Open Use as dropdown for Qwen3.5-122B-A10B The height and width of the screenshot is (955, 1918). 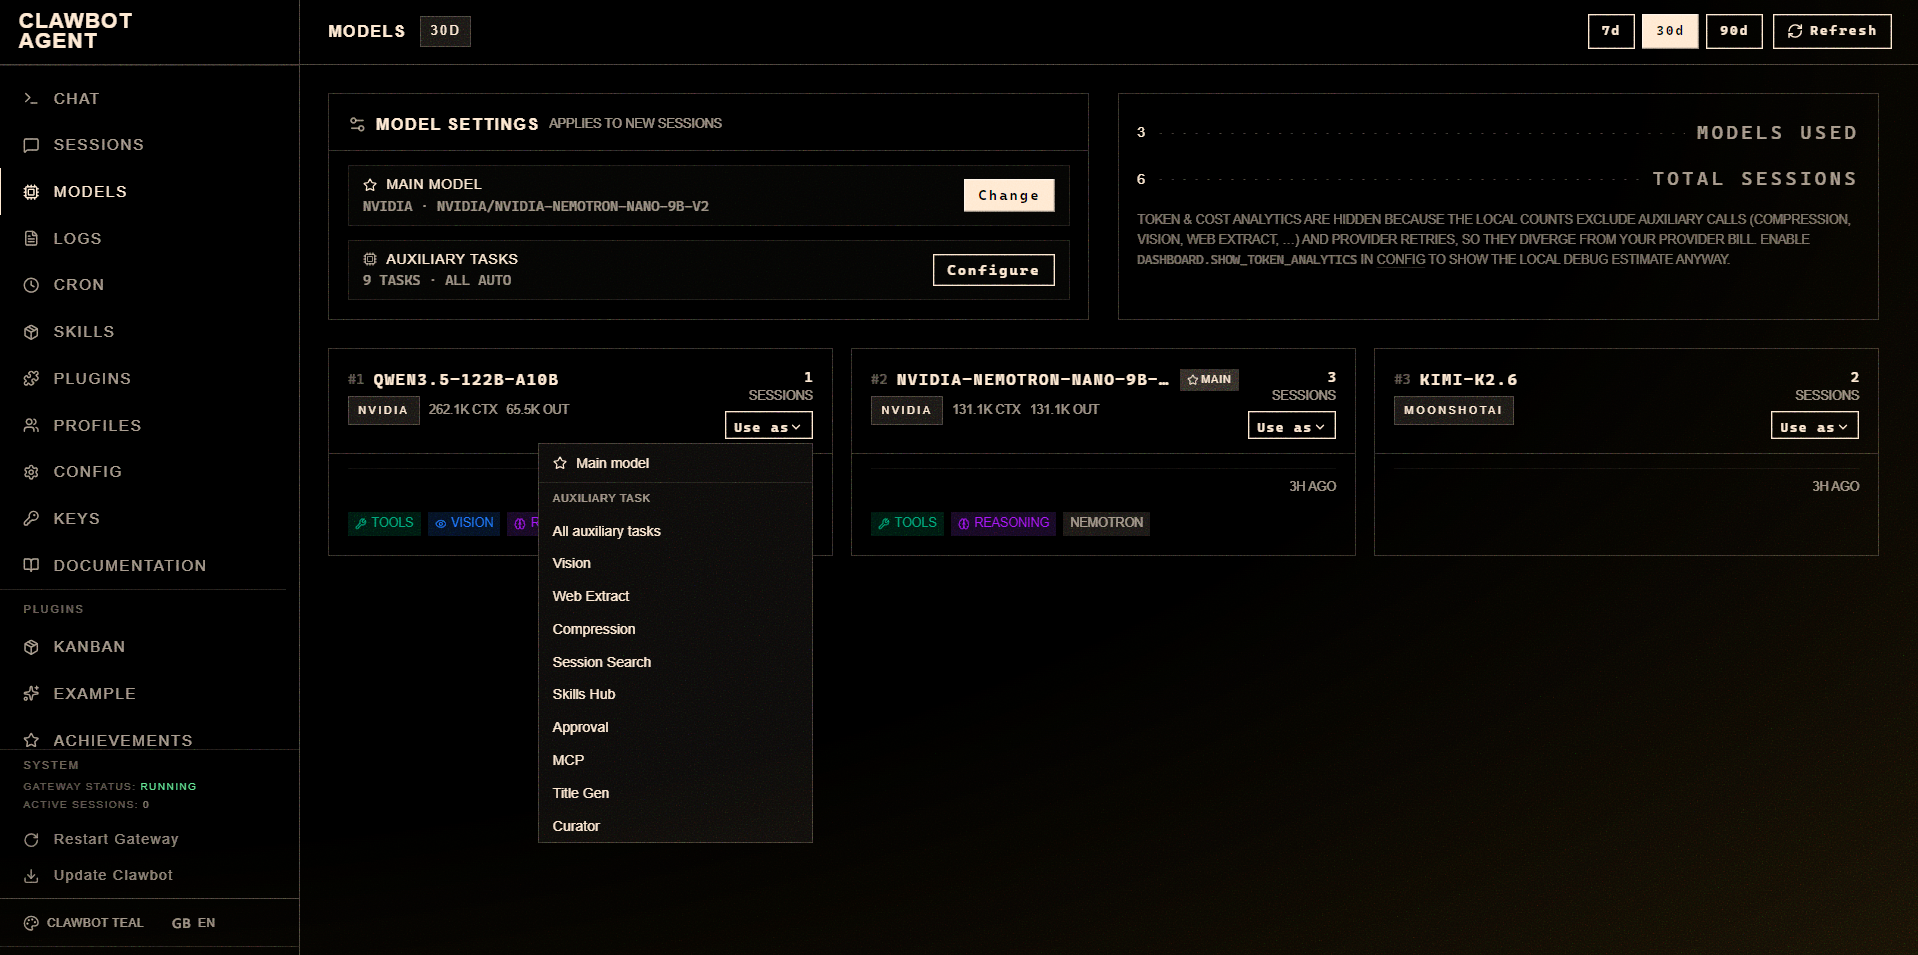pos(768,426)
